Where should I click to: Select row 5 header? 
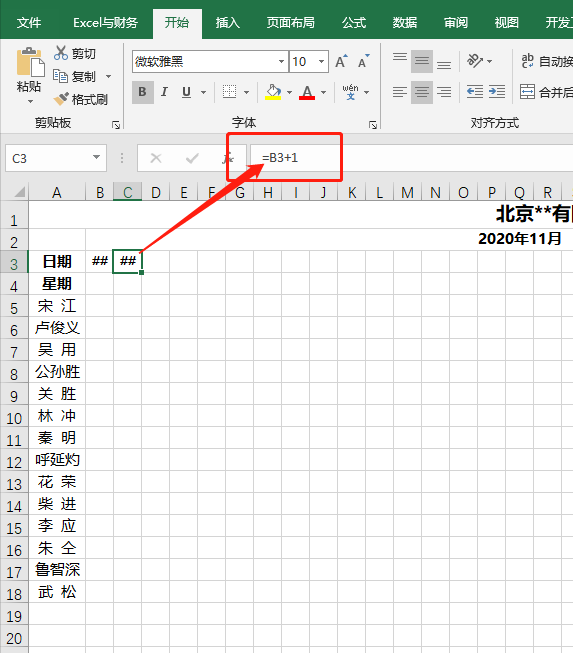point(14,308)
